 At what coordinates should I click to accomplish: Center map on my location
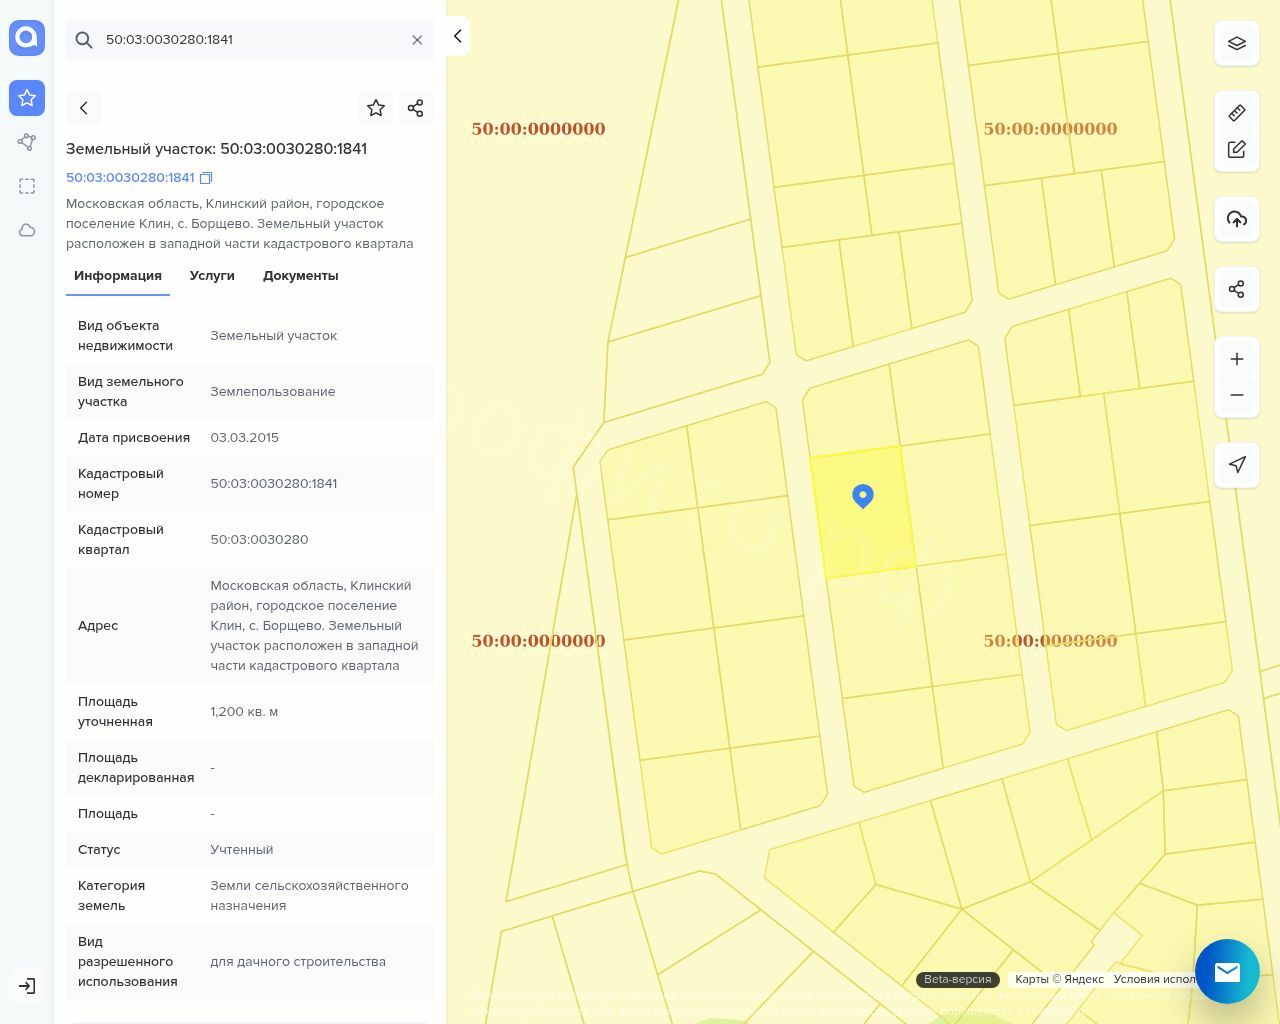click(1236, 465)
